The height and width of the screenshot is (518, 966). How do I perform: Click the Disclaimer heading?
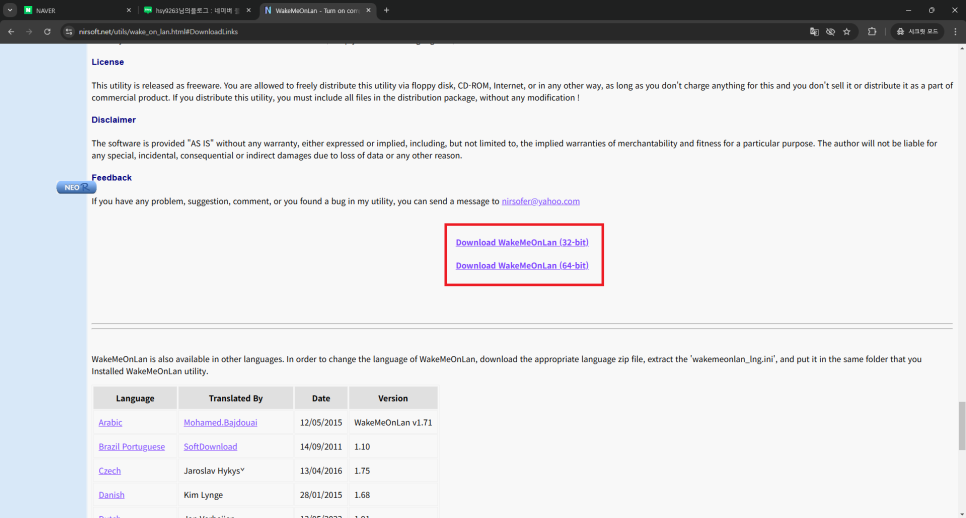coord(113,120)
